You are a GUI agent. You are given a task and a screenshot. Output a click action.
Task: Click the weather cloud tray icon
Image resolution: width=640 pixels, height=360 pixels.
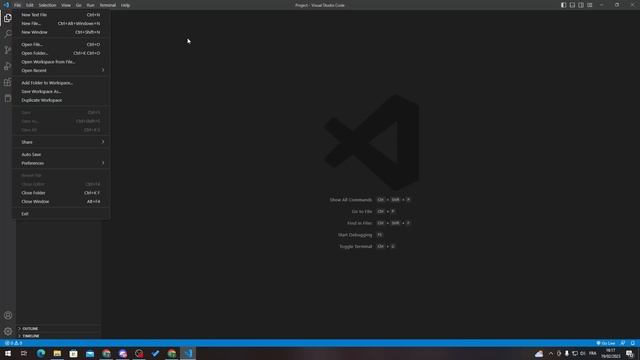[539, 354]
